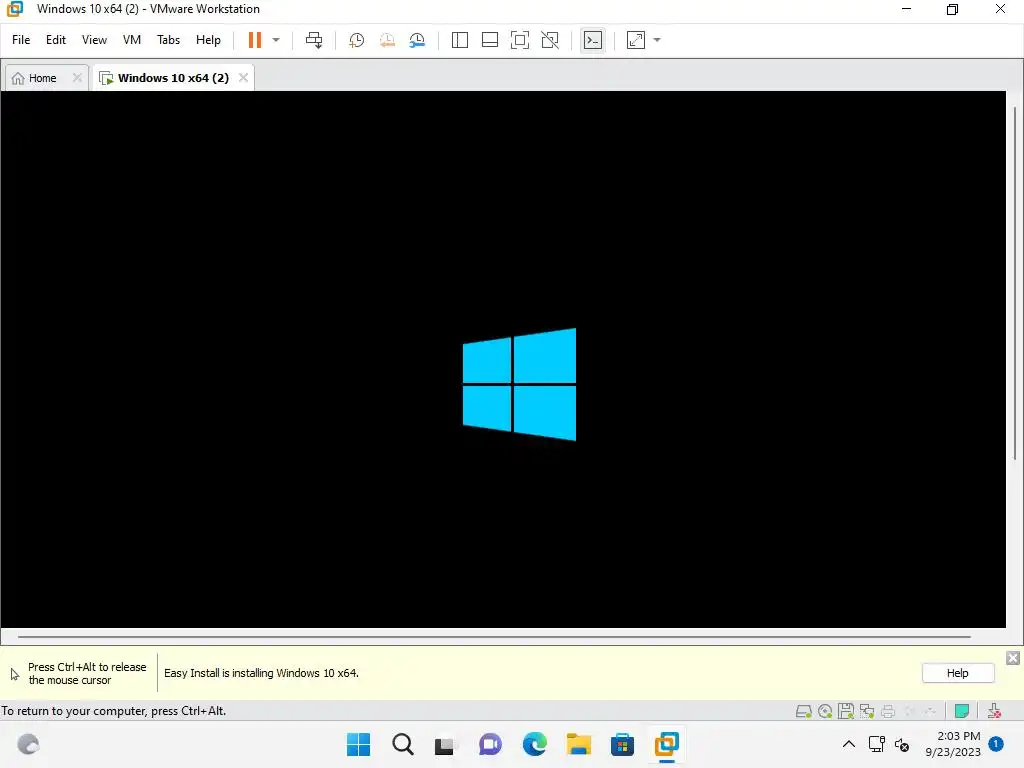Click the VMware Workstation title bar icon
Image resolution: width=1024 pixels, height=768 pixels.
pos(14,9)
